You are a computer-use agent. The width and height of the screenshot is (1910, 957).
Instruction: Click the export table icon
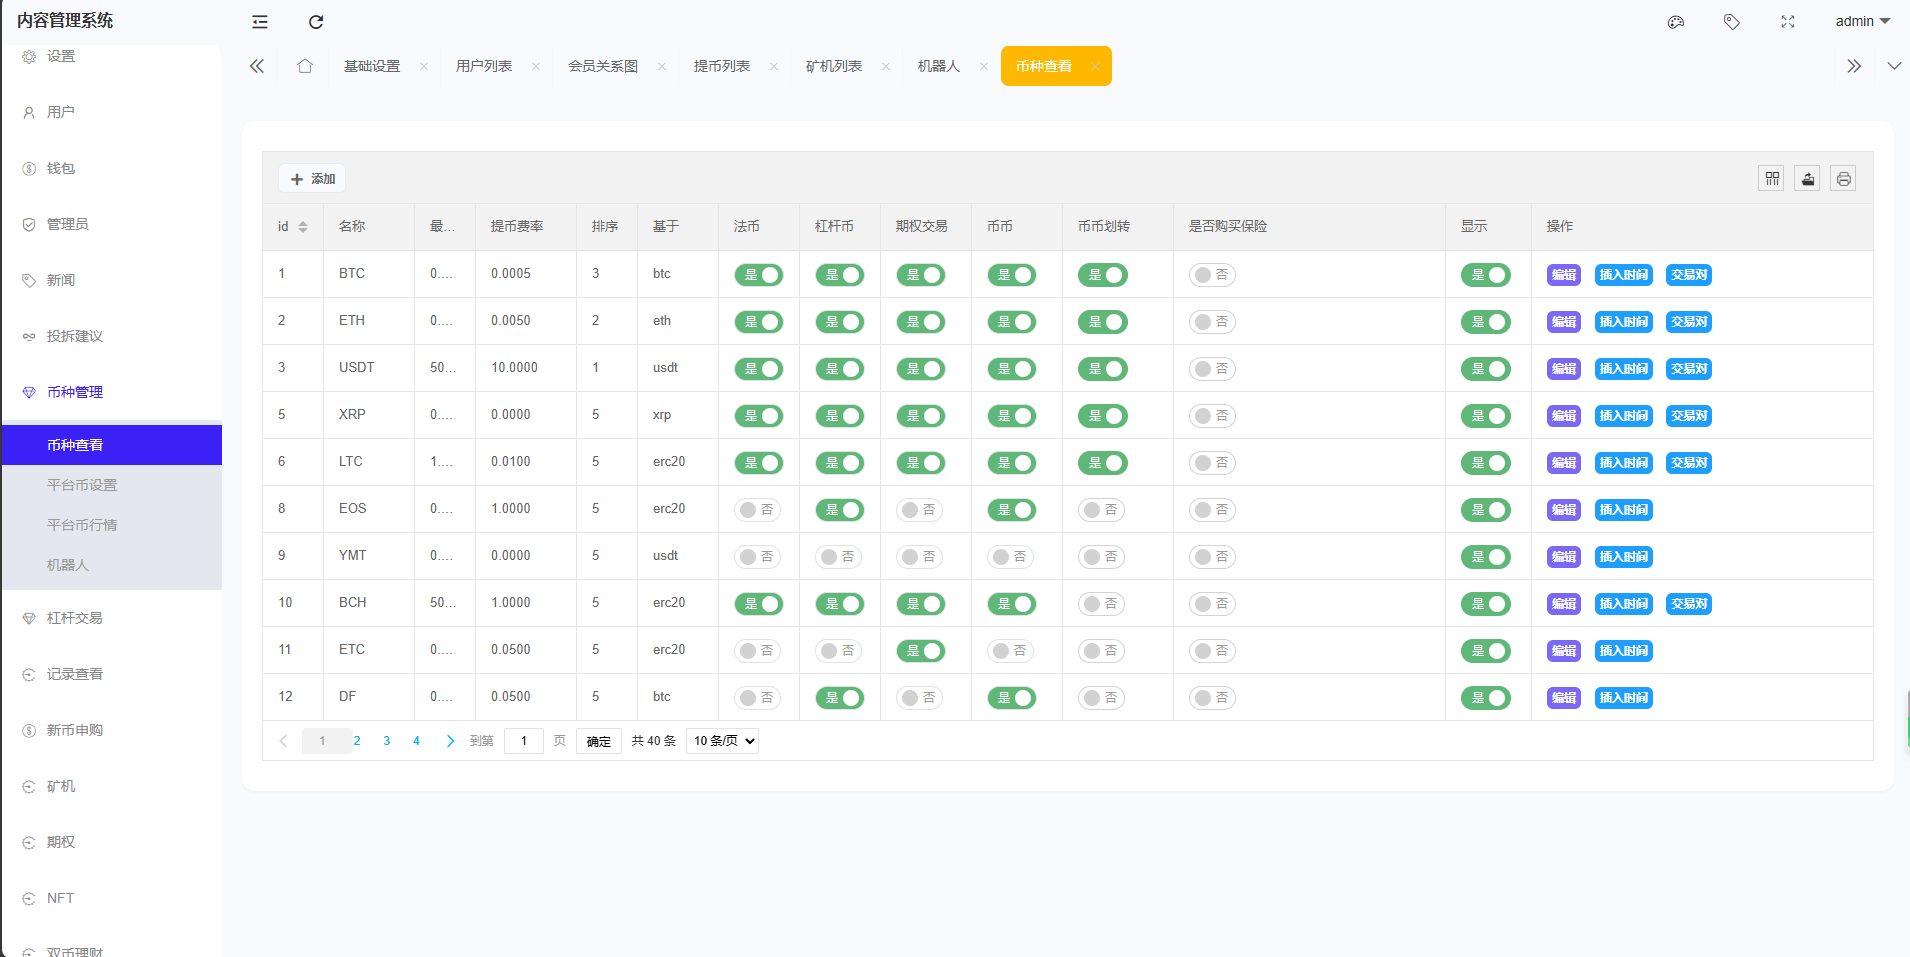point(1808,179)
